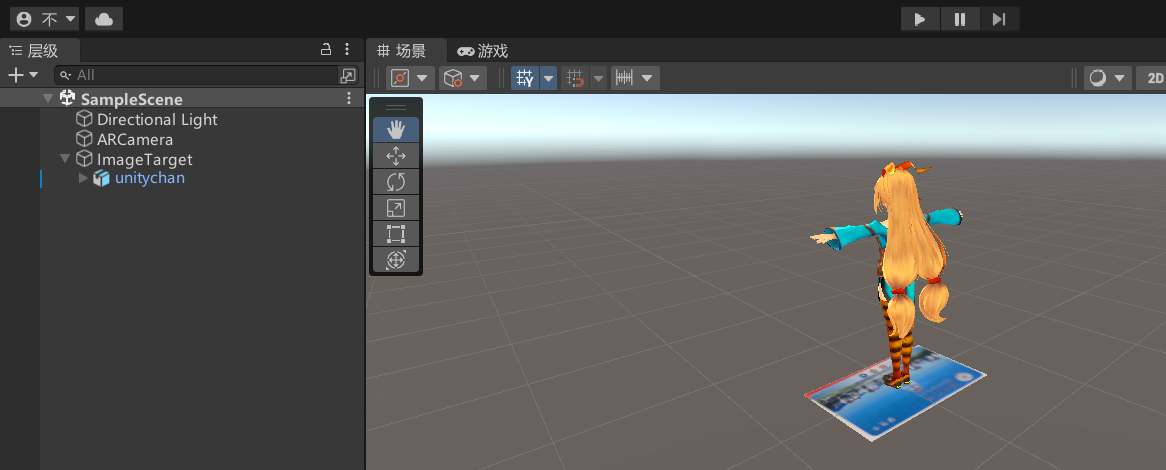Image resolution: width=1166 pixels, height=470 pixels.
Task: Start Play mode
Action: [x=920, y=19]
